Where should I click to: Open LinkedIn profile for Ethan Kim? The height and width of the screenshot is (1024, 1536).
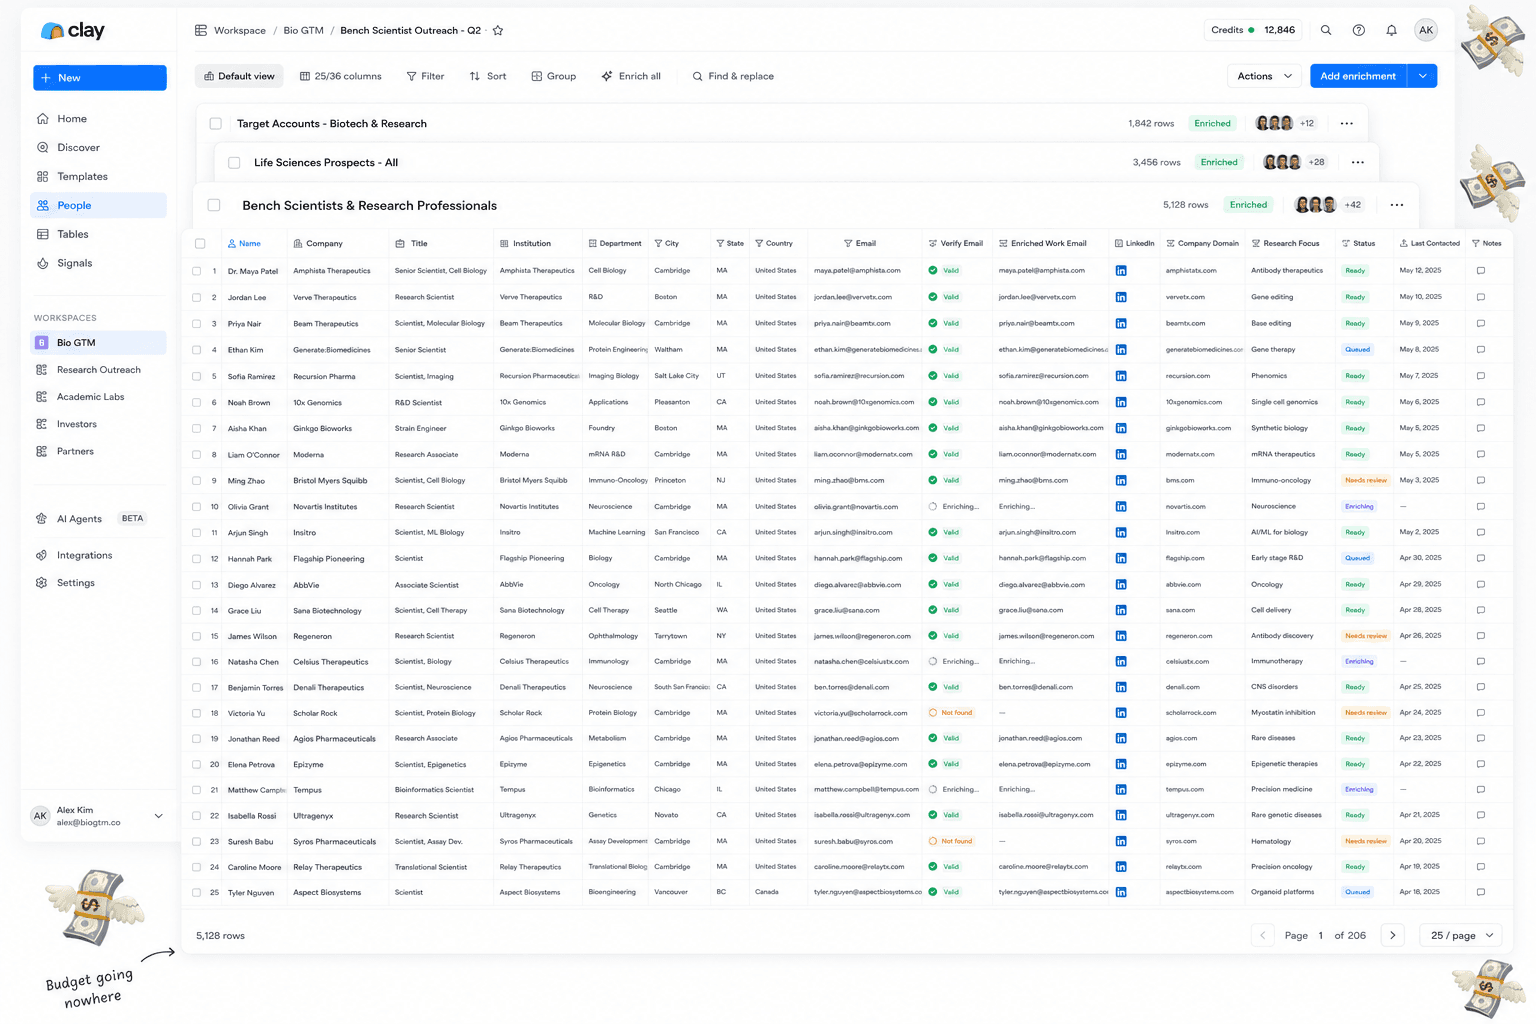point(1121,350)
